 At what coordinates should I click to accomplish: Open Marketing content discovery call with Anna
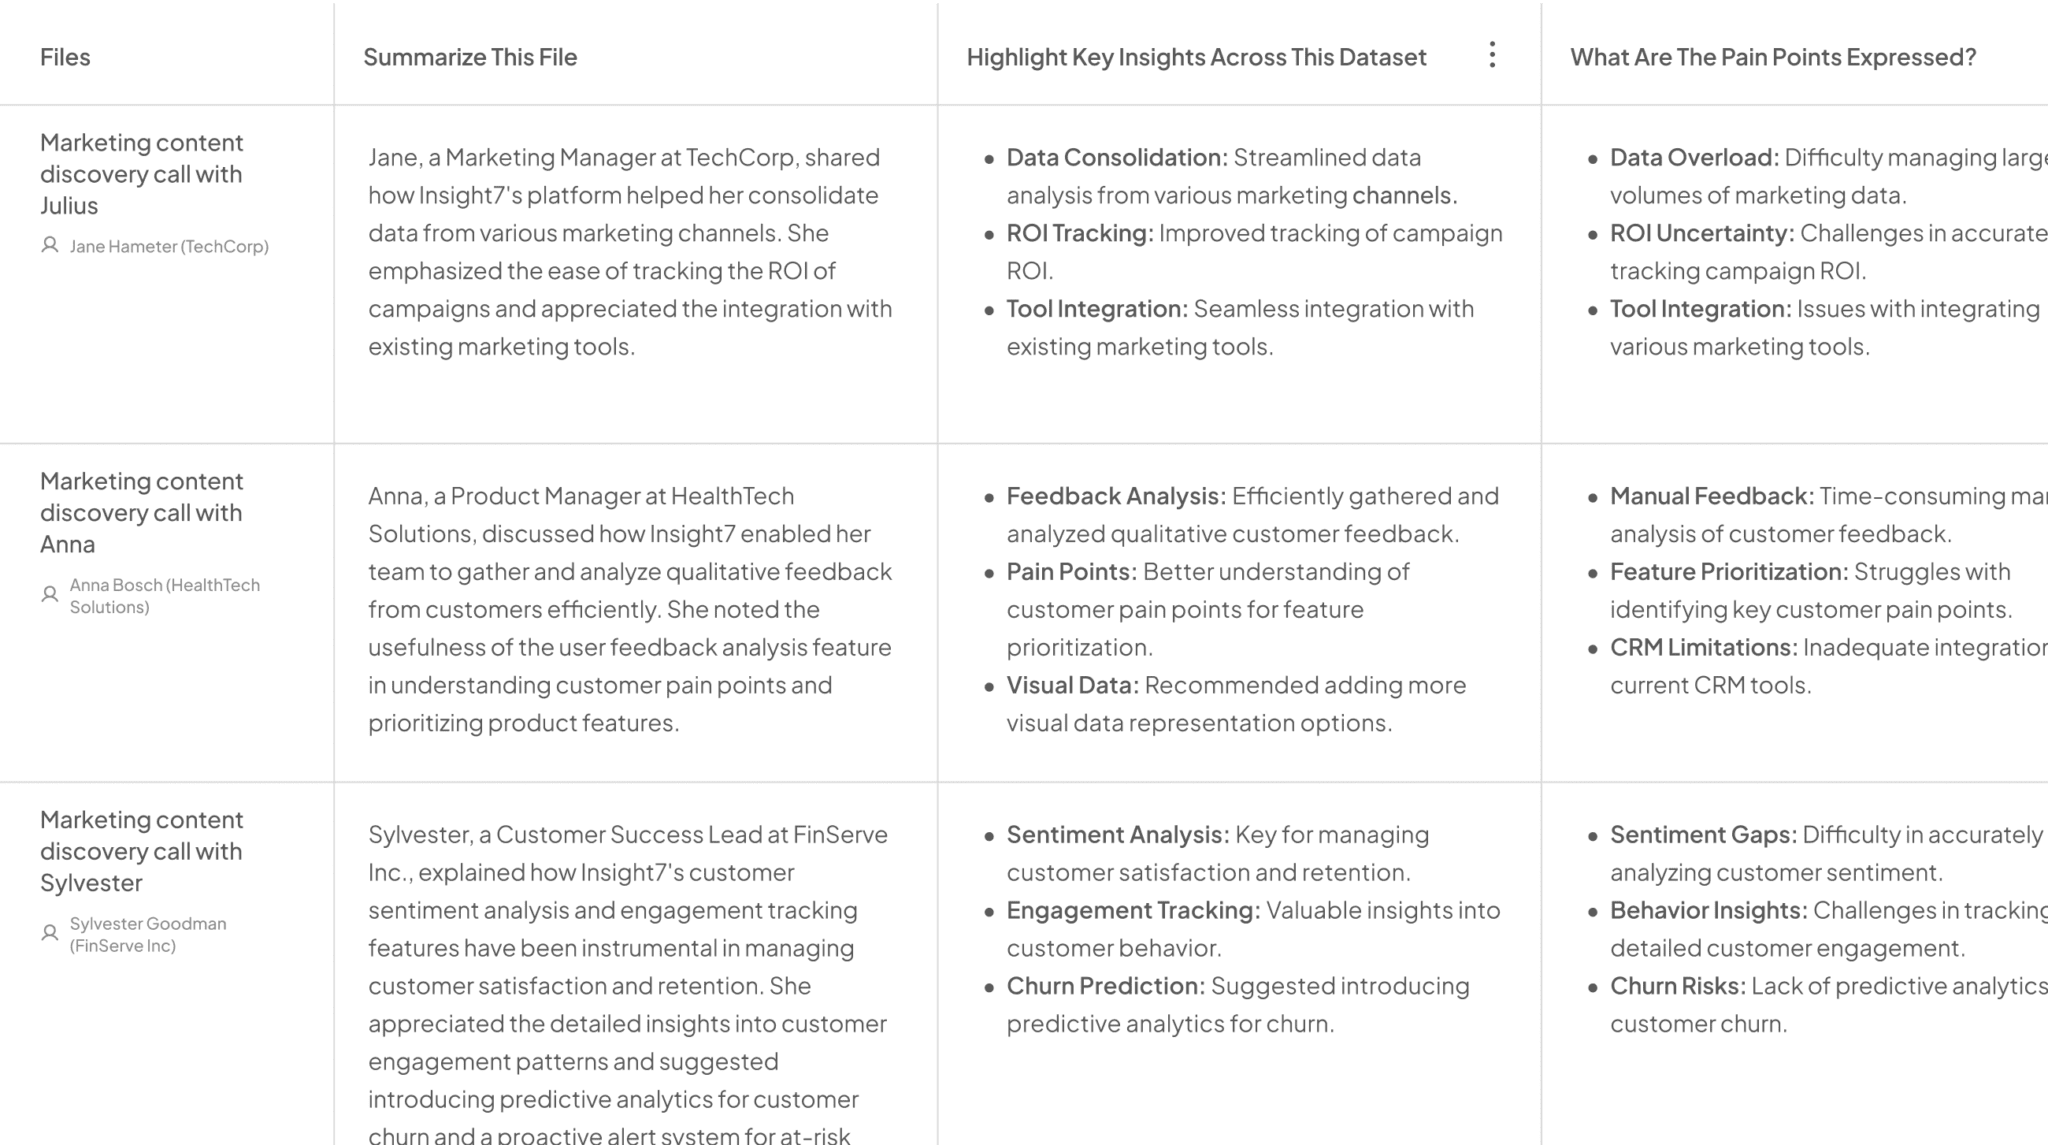141,512
